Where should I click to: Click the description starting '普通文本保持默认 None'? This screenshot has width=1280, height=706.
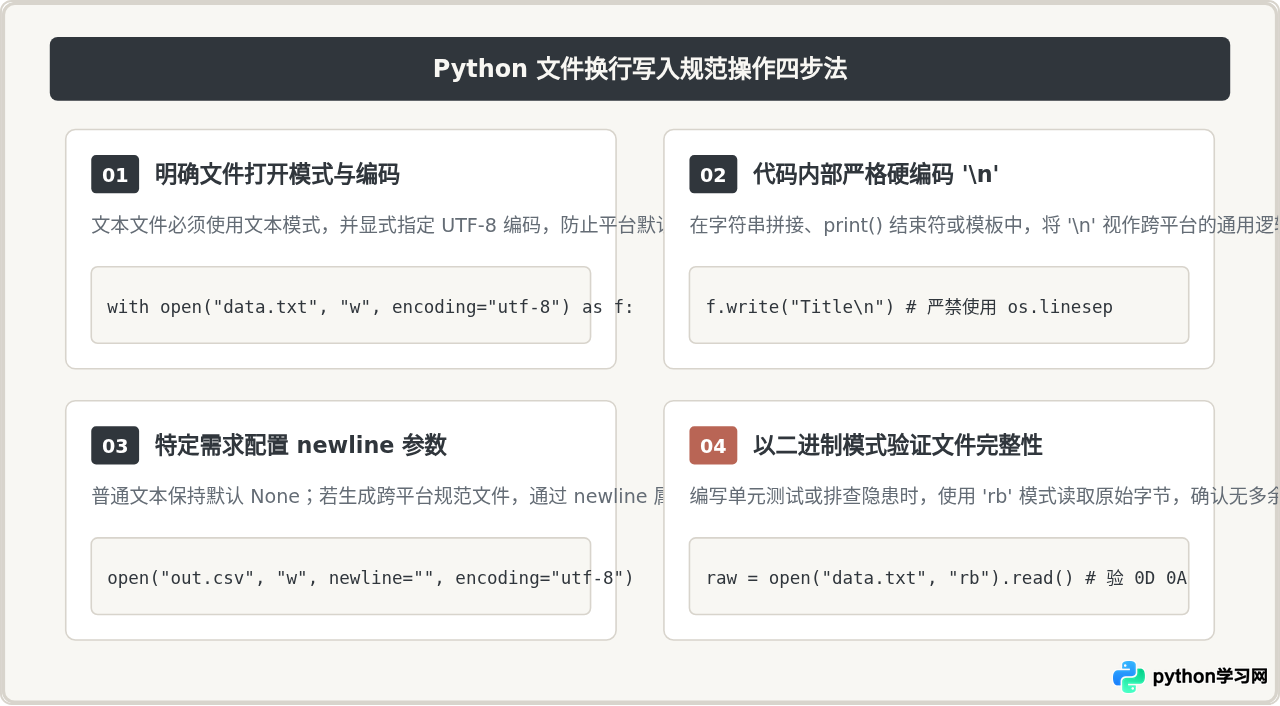pos(378,496)
